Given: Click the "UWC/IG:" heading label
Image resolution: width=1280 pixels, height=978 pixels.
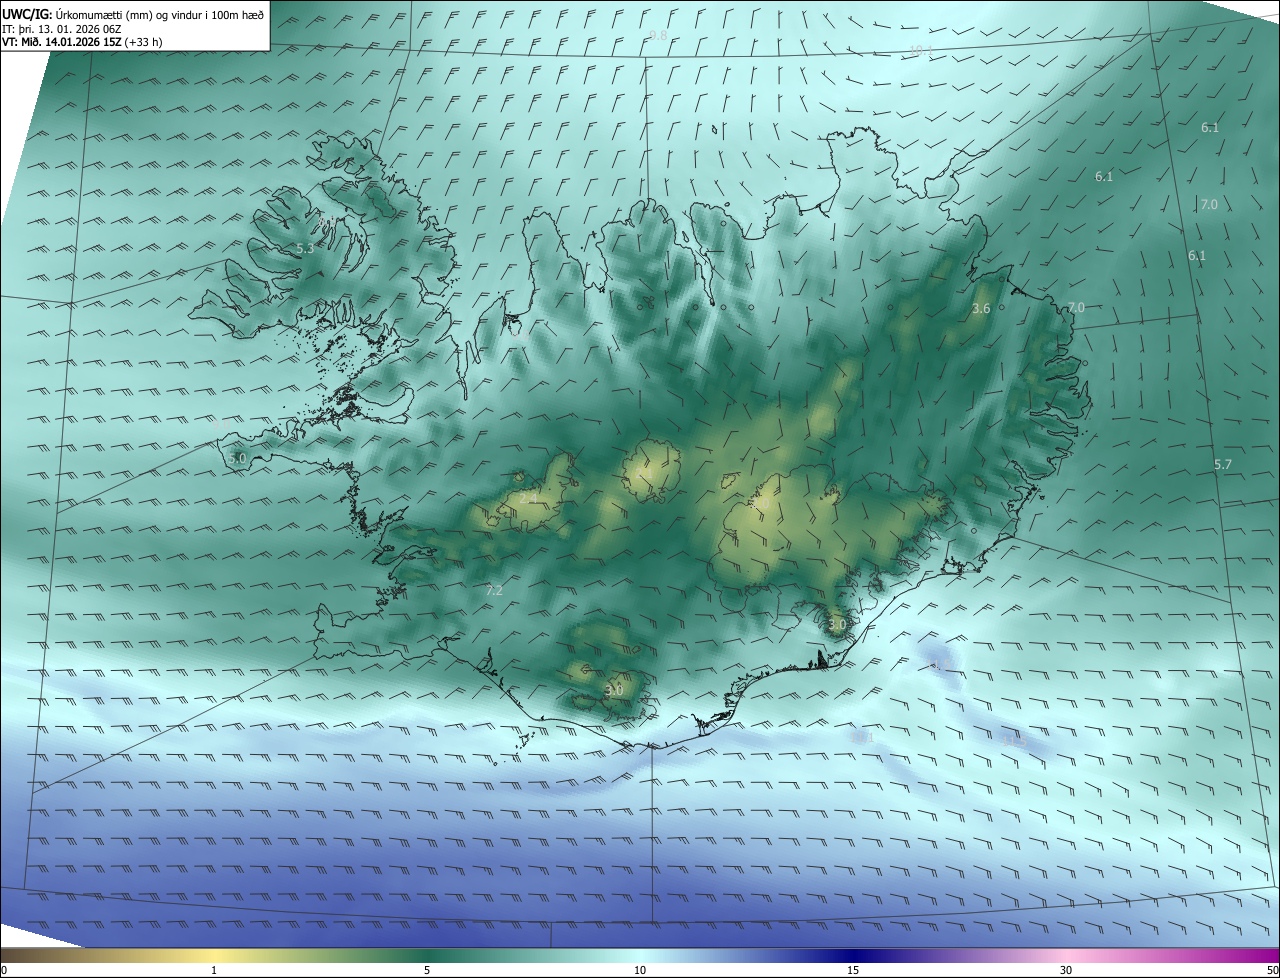Looking at the screenshot, I should (x=27, y=14).
